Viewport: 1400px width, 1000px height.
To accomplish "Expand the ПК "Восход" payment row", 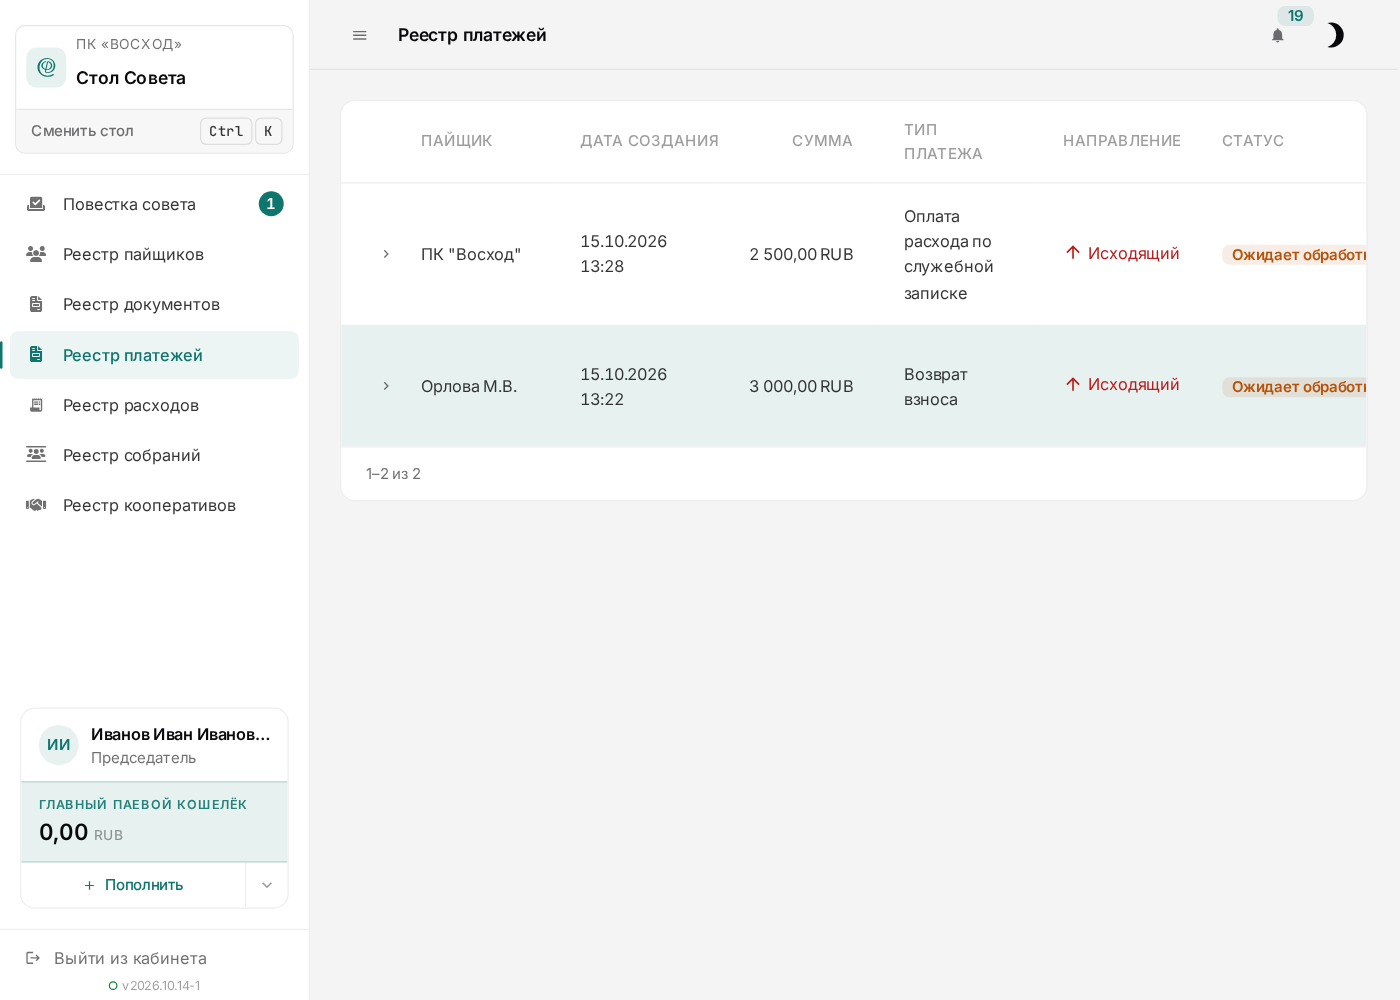I will coord(386,254).
